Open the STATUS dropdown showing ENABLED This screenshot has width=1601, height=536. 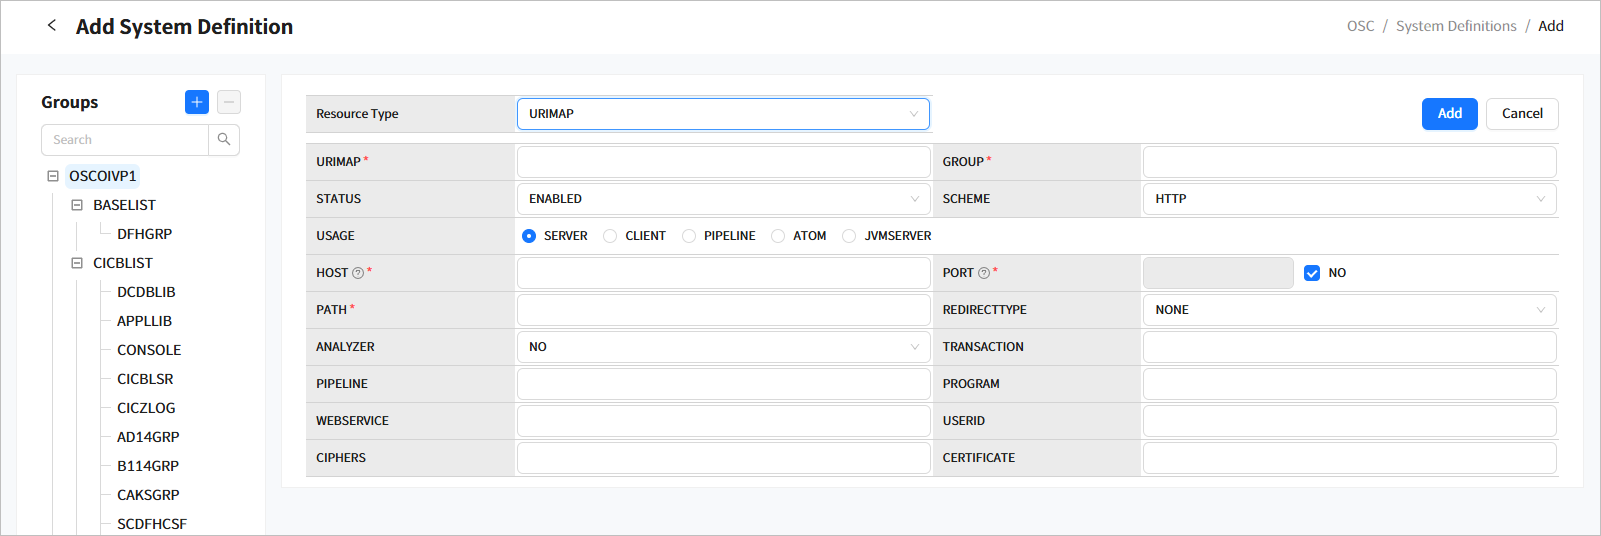tap(722, 199)
